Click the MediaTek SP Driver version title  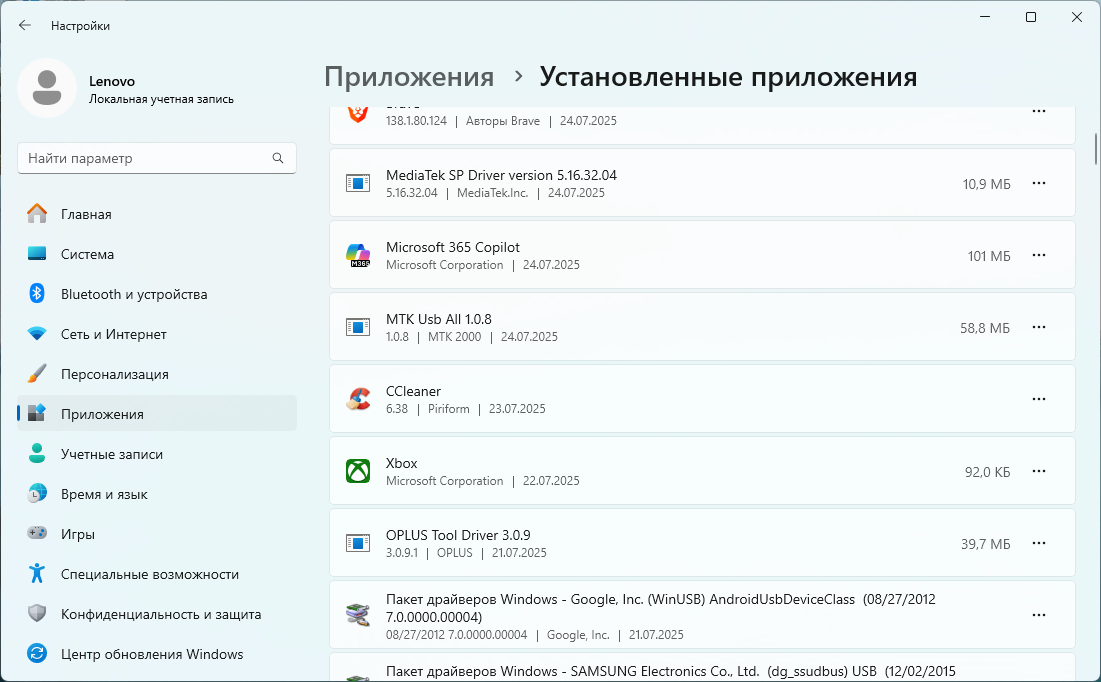pos(501,175)
